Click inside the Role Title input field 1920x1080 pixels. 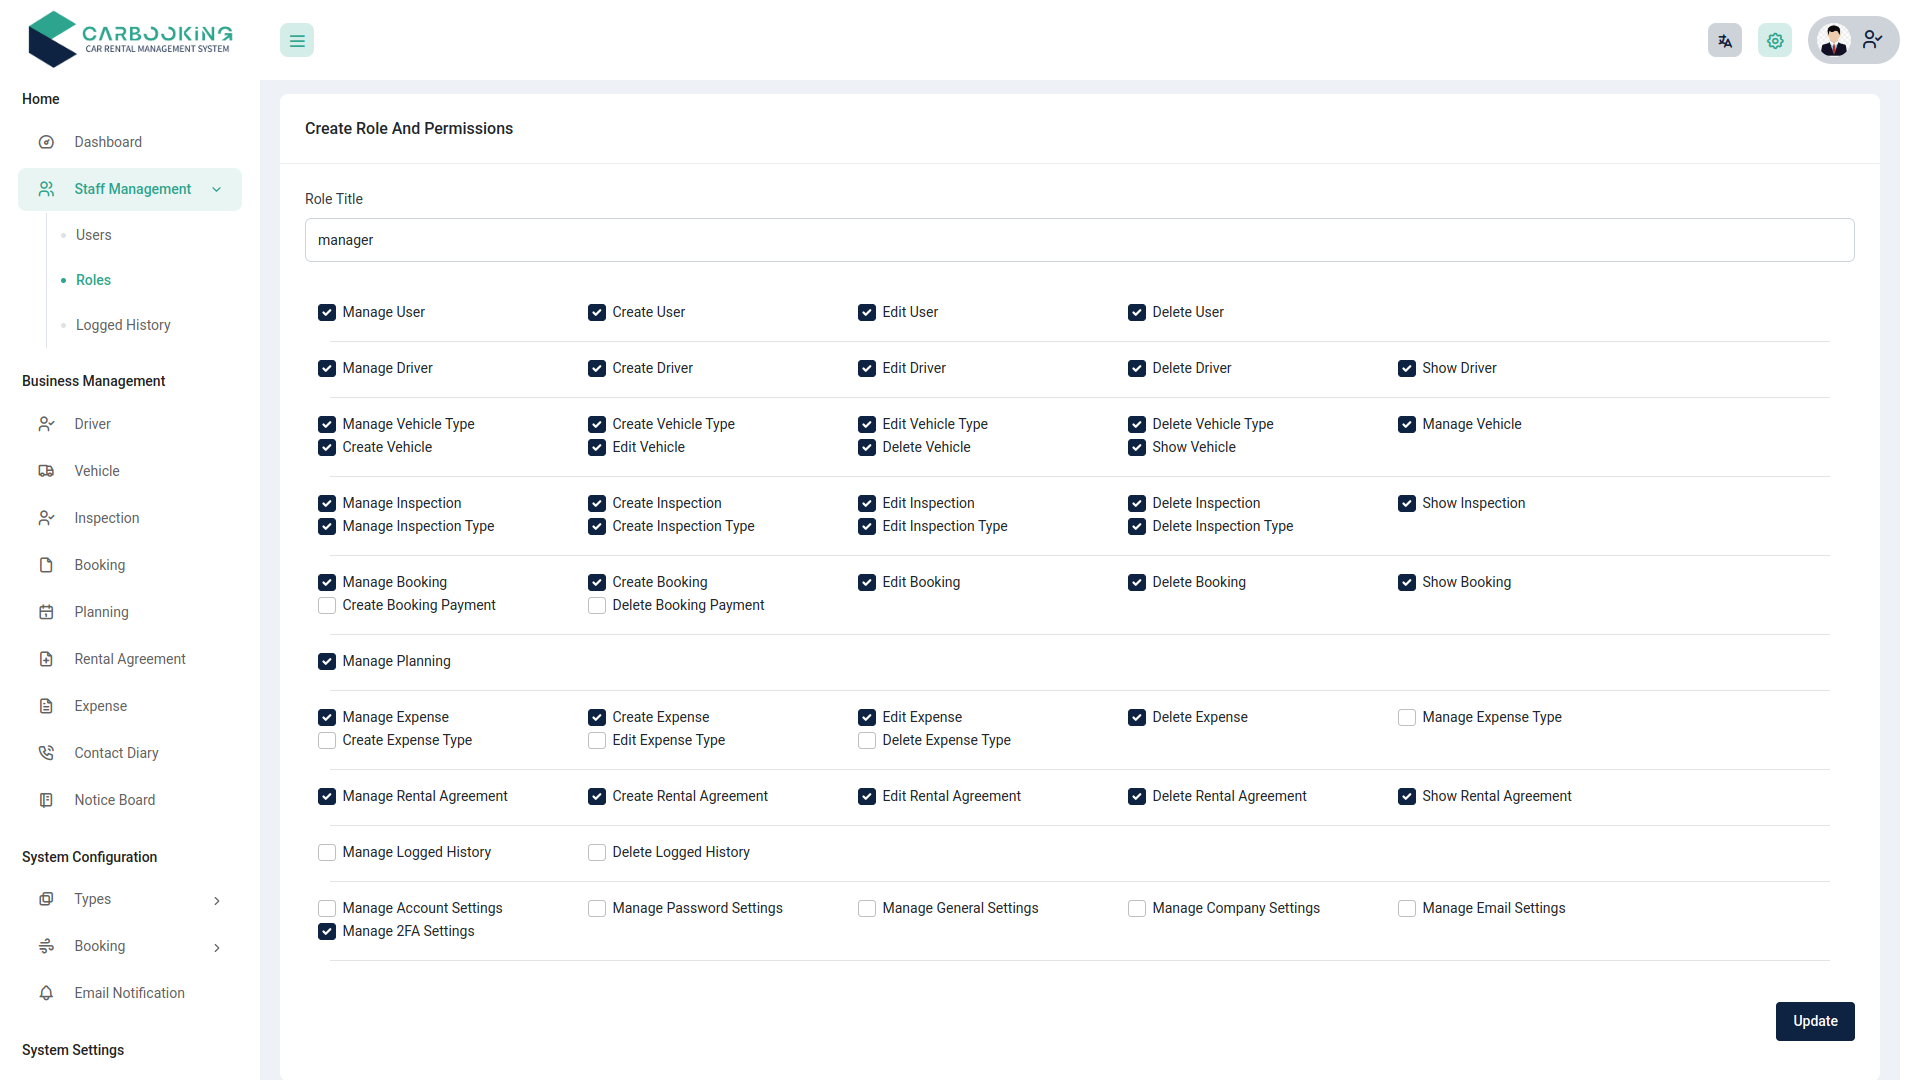(1079, 240)
